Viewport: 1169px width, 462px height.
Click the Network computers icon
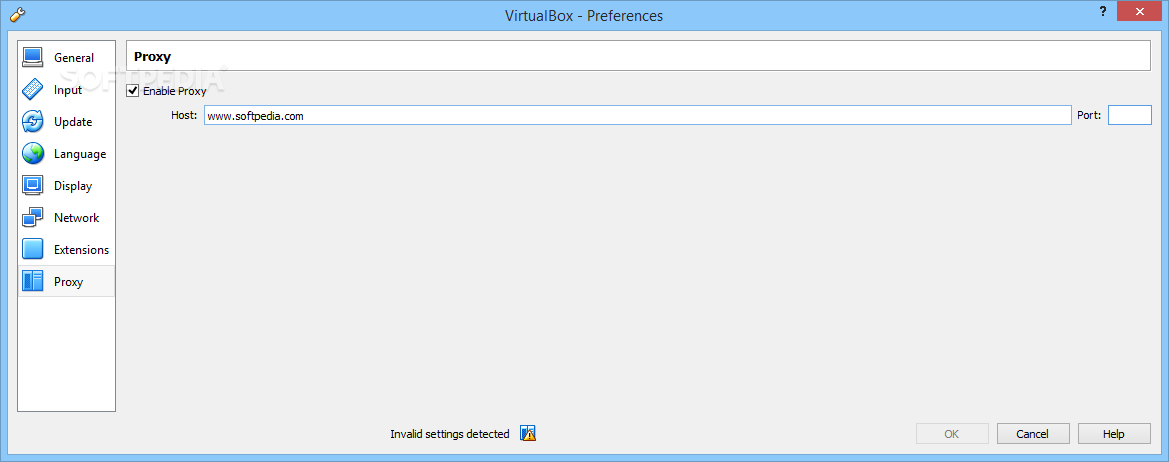click(x=33, y=218)
